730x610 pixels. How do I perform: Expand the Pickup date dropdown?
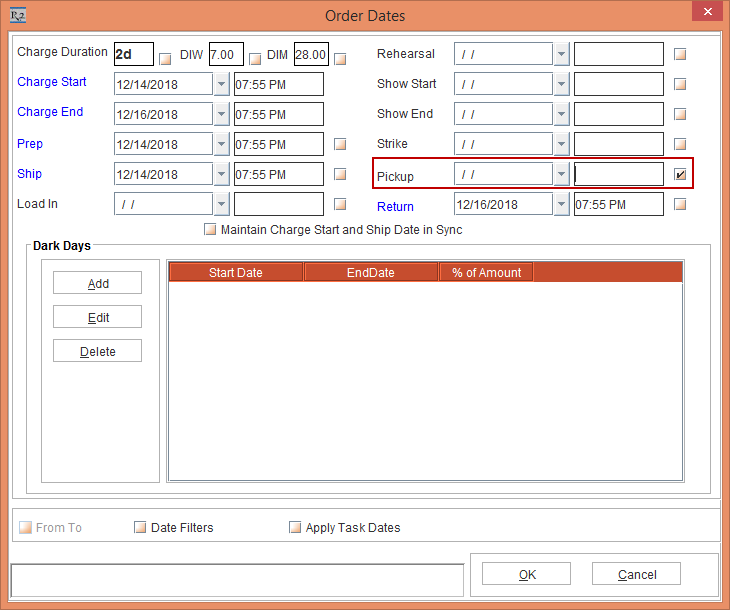[561, 175]
